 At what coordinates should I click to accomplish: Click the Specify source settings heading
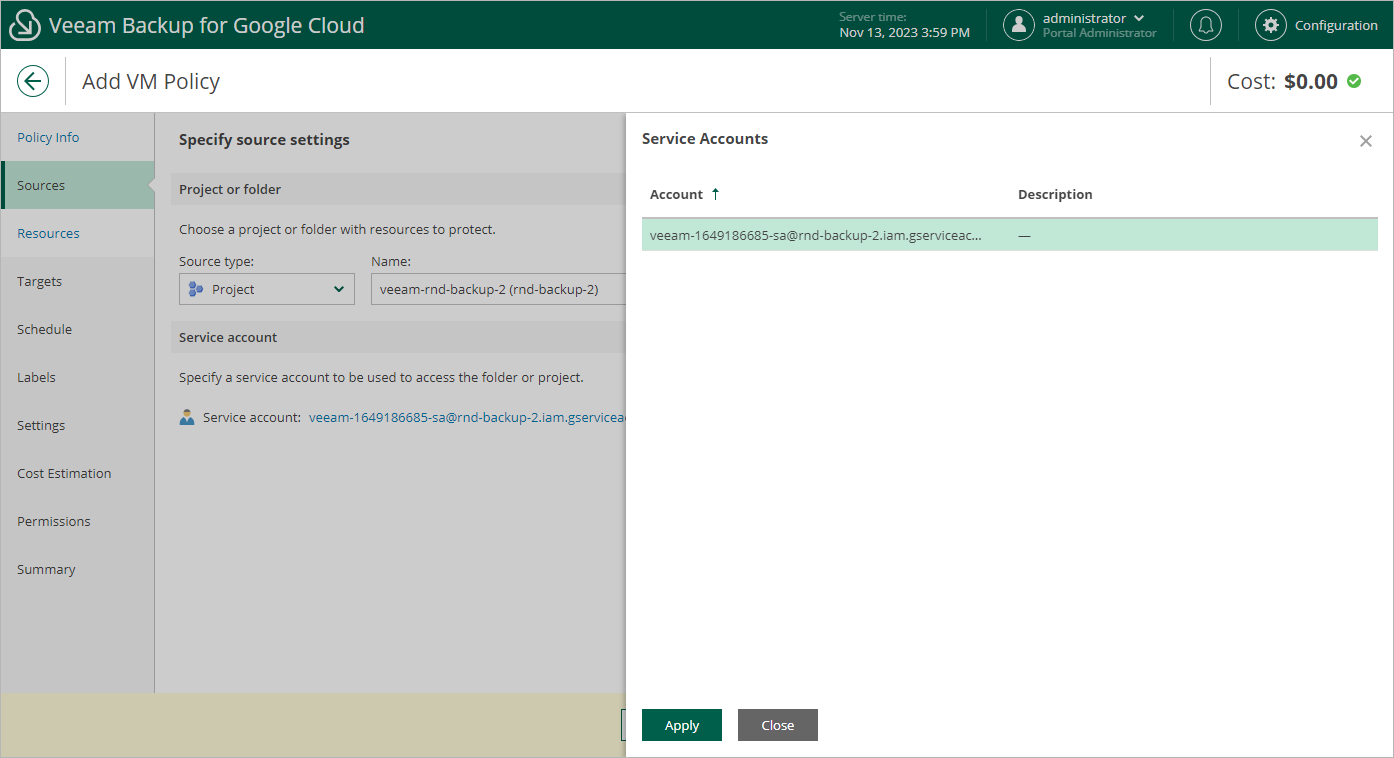264,140
